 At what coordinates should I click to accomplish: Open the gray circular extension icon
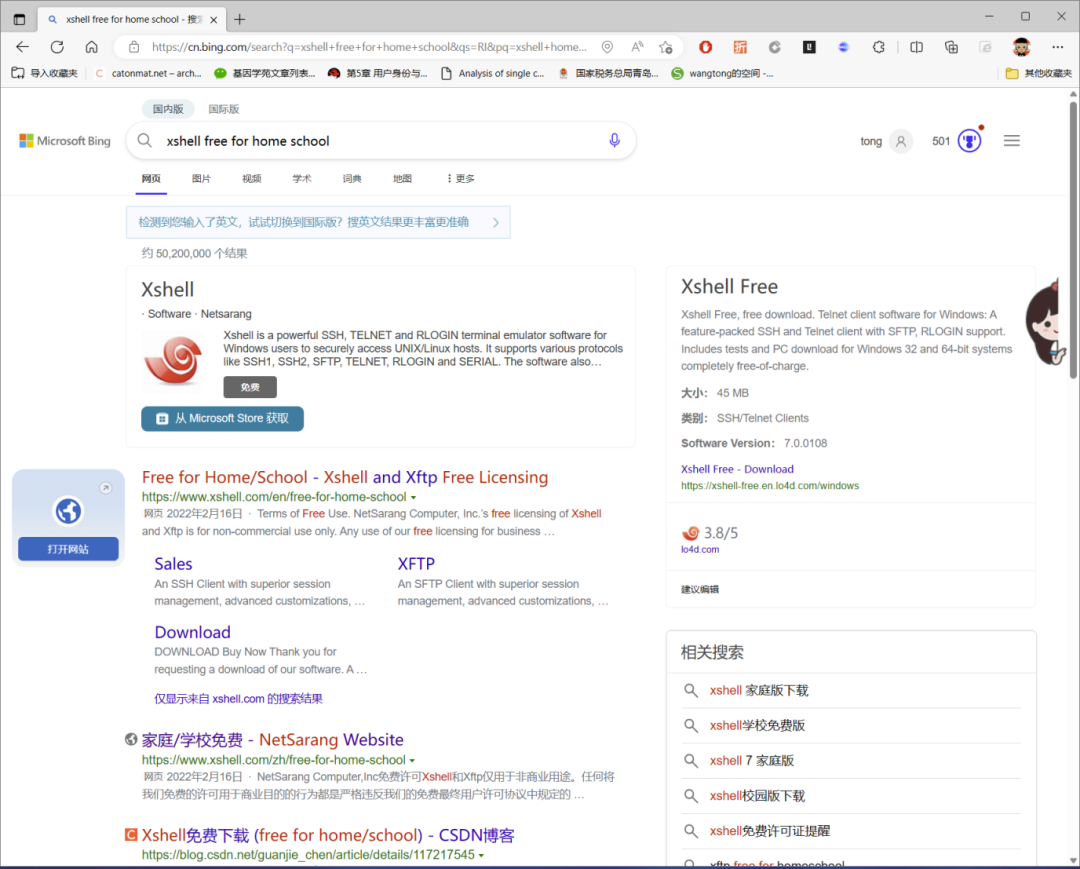point(775,47)
